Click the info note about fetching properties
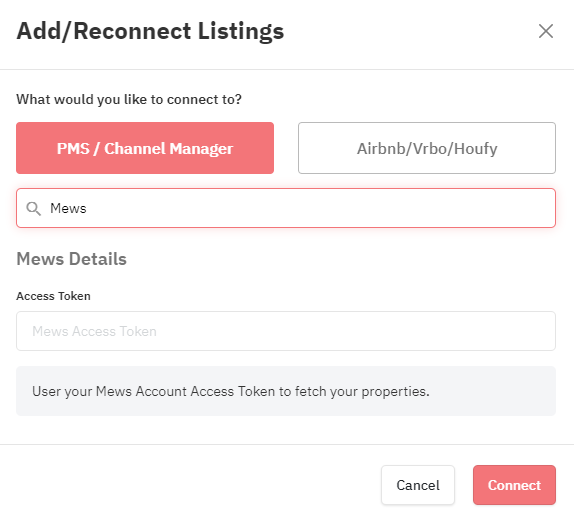The height and width of the screenshot is (520, 574). click(x=231, y=391)
